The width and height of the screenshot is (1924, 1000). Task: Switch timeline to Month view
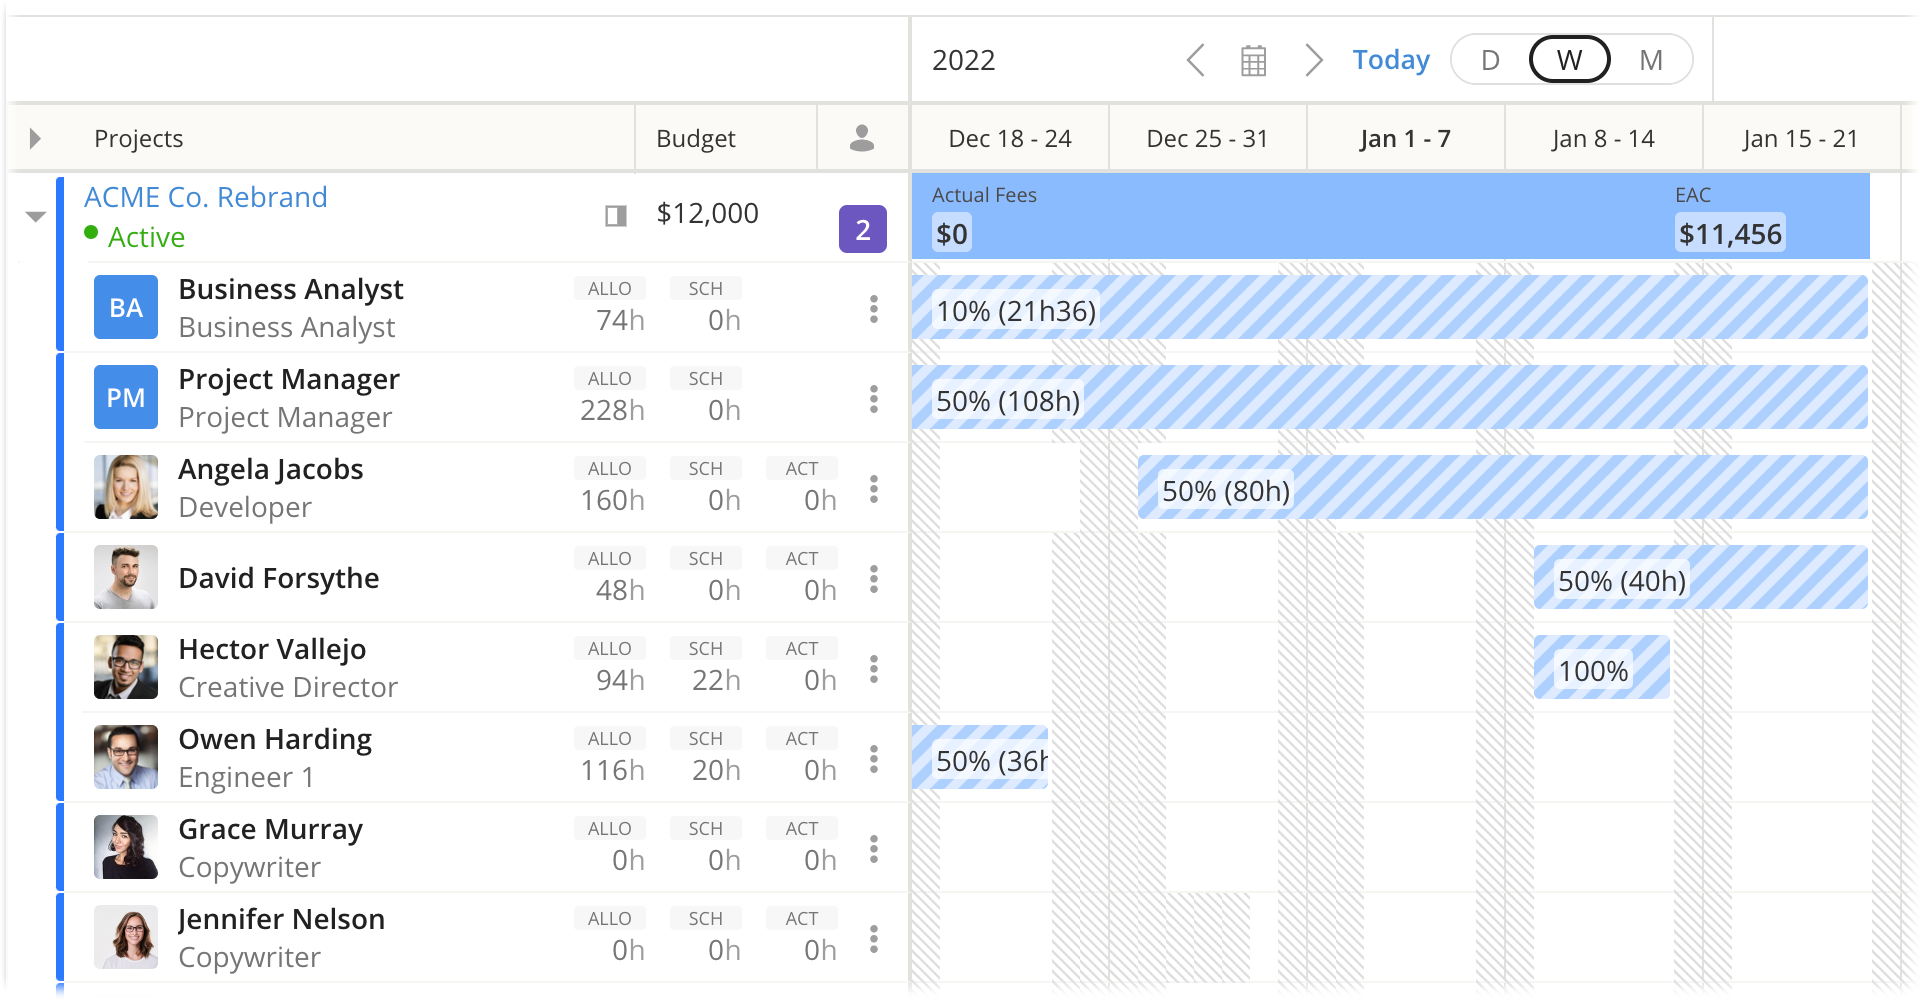(1650, 60)
